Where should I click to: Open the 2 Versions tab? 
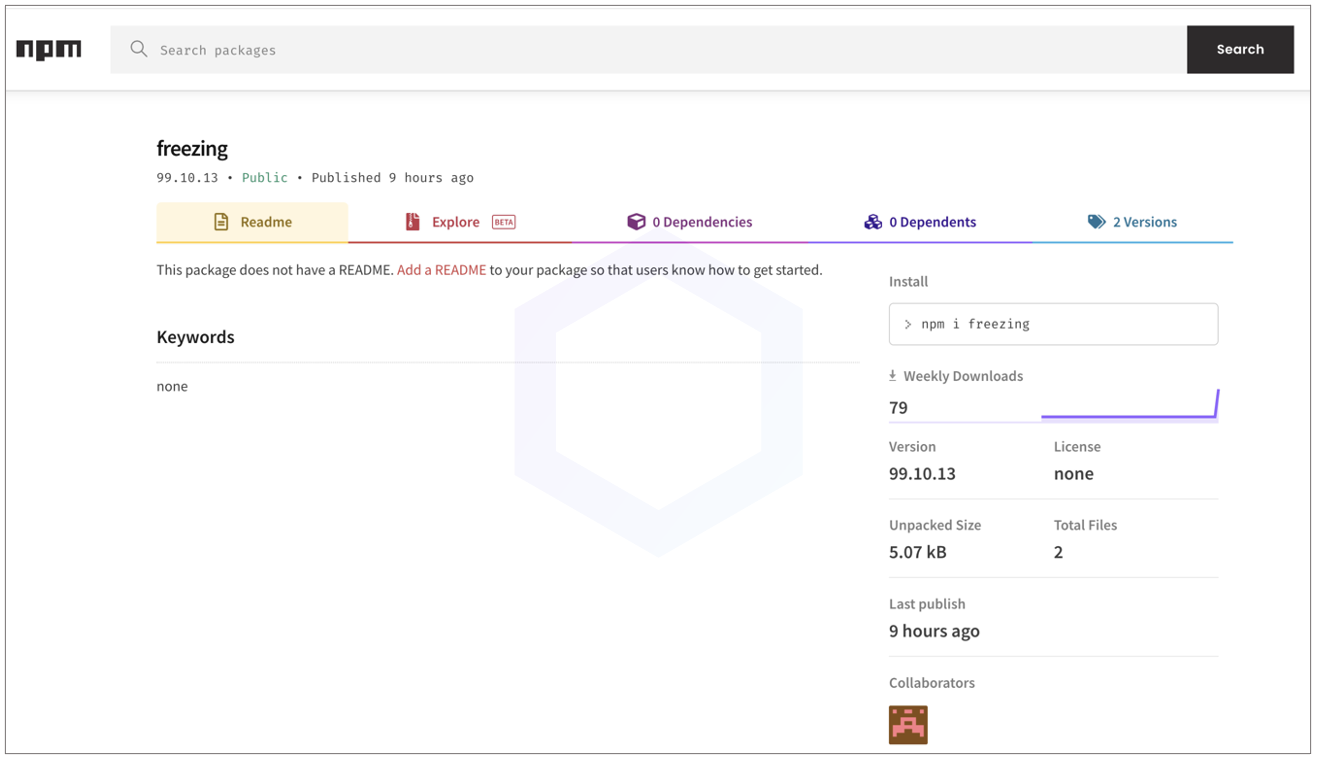click(x=1144, y=222)
